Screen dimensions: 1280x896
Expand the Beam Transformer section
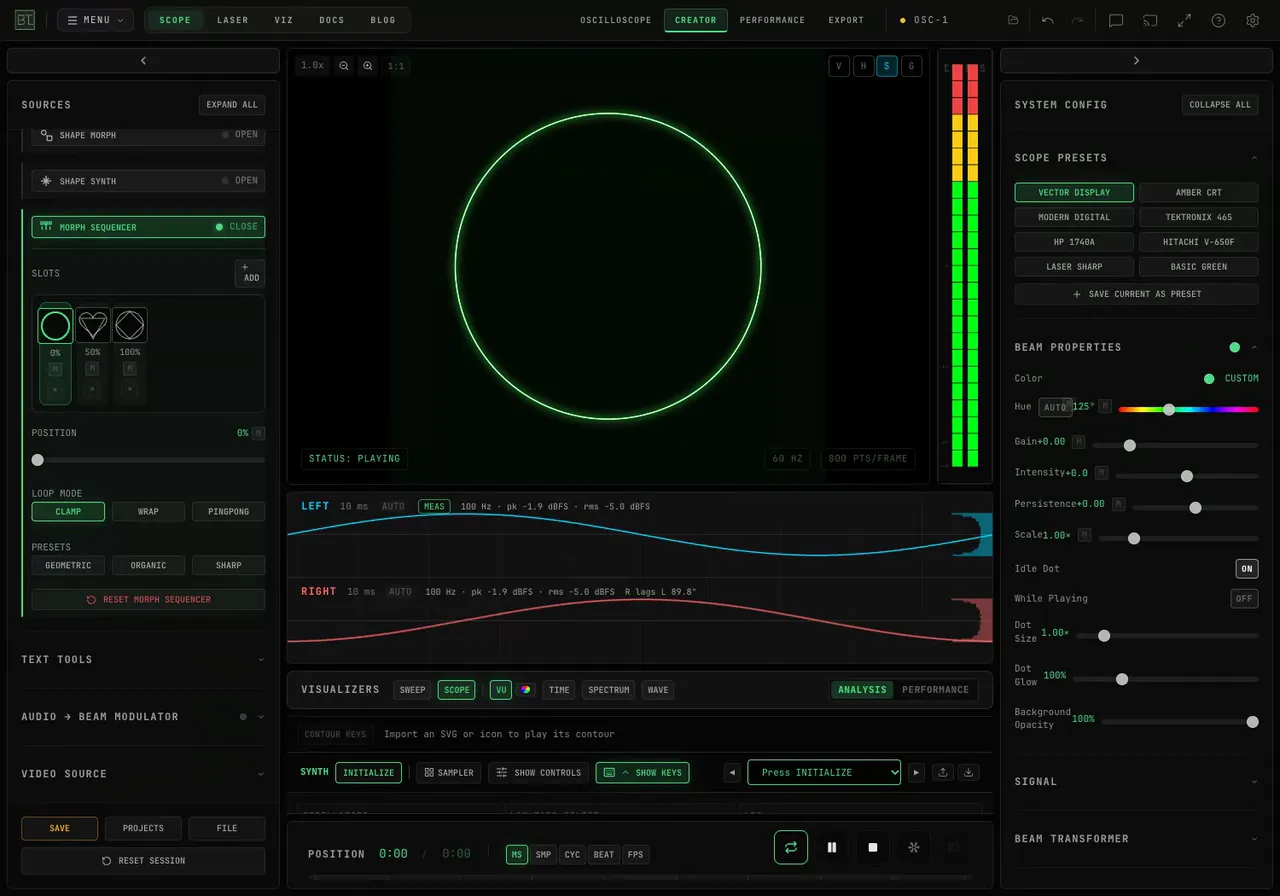click(x=1136, y=839)
